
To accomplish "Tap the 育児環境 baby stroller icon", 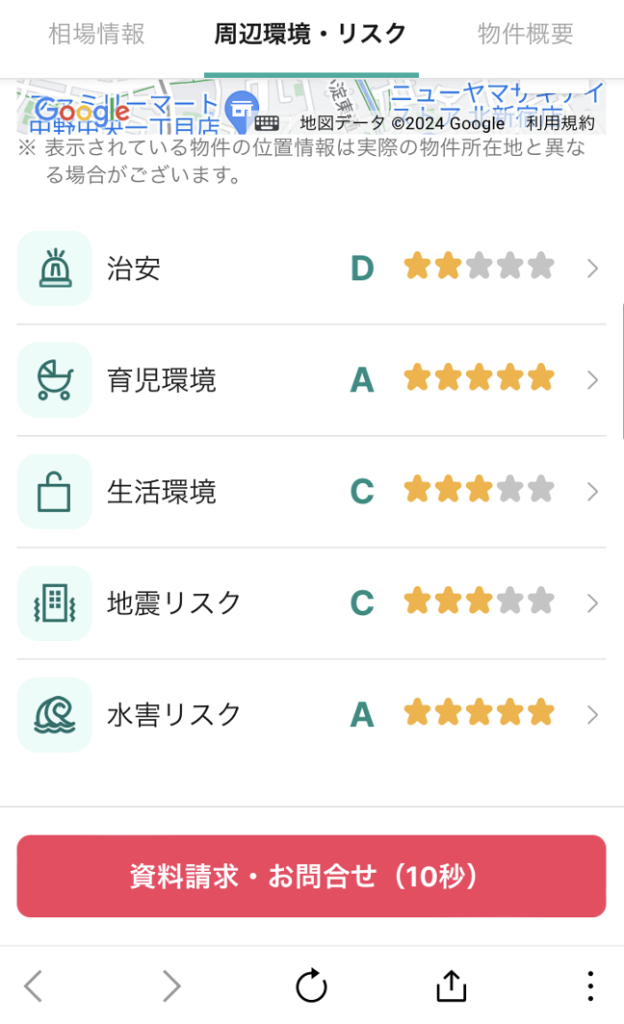I will click(55, 380).
